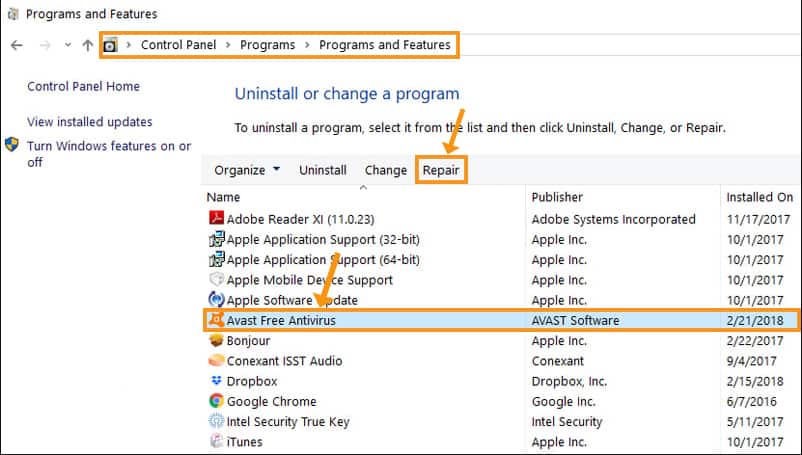
Task: Click the 2/21/2018 install date
Action: (755, 321)
